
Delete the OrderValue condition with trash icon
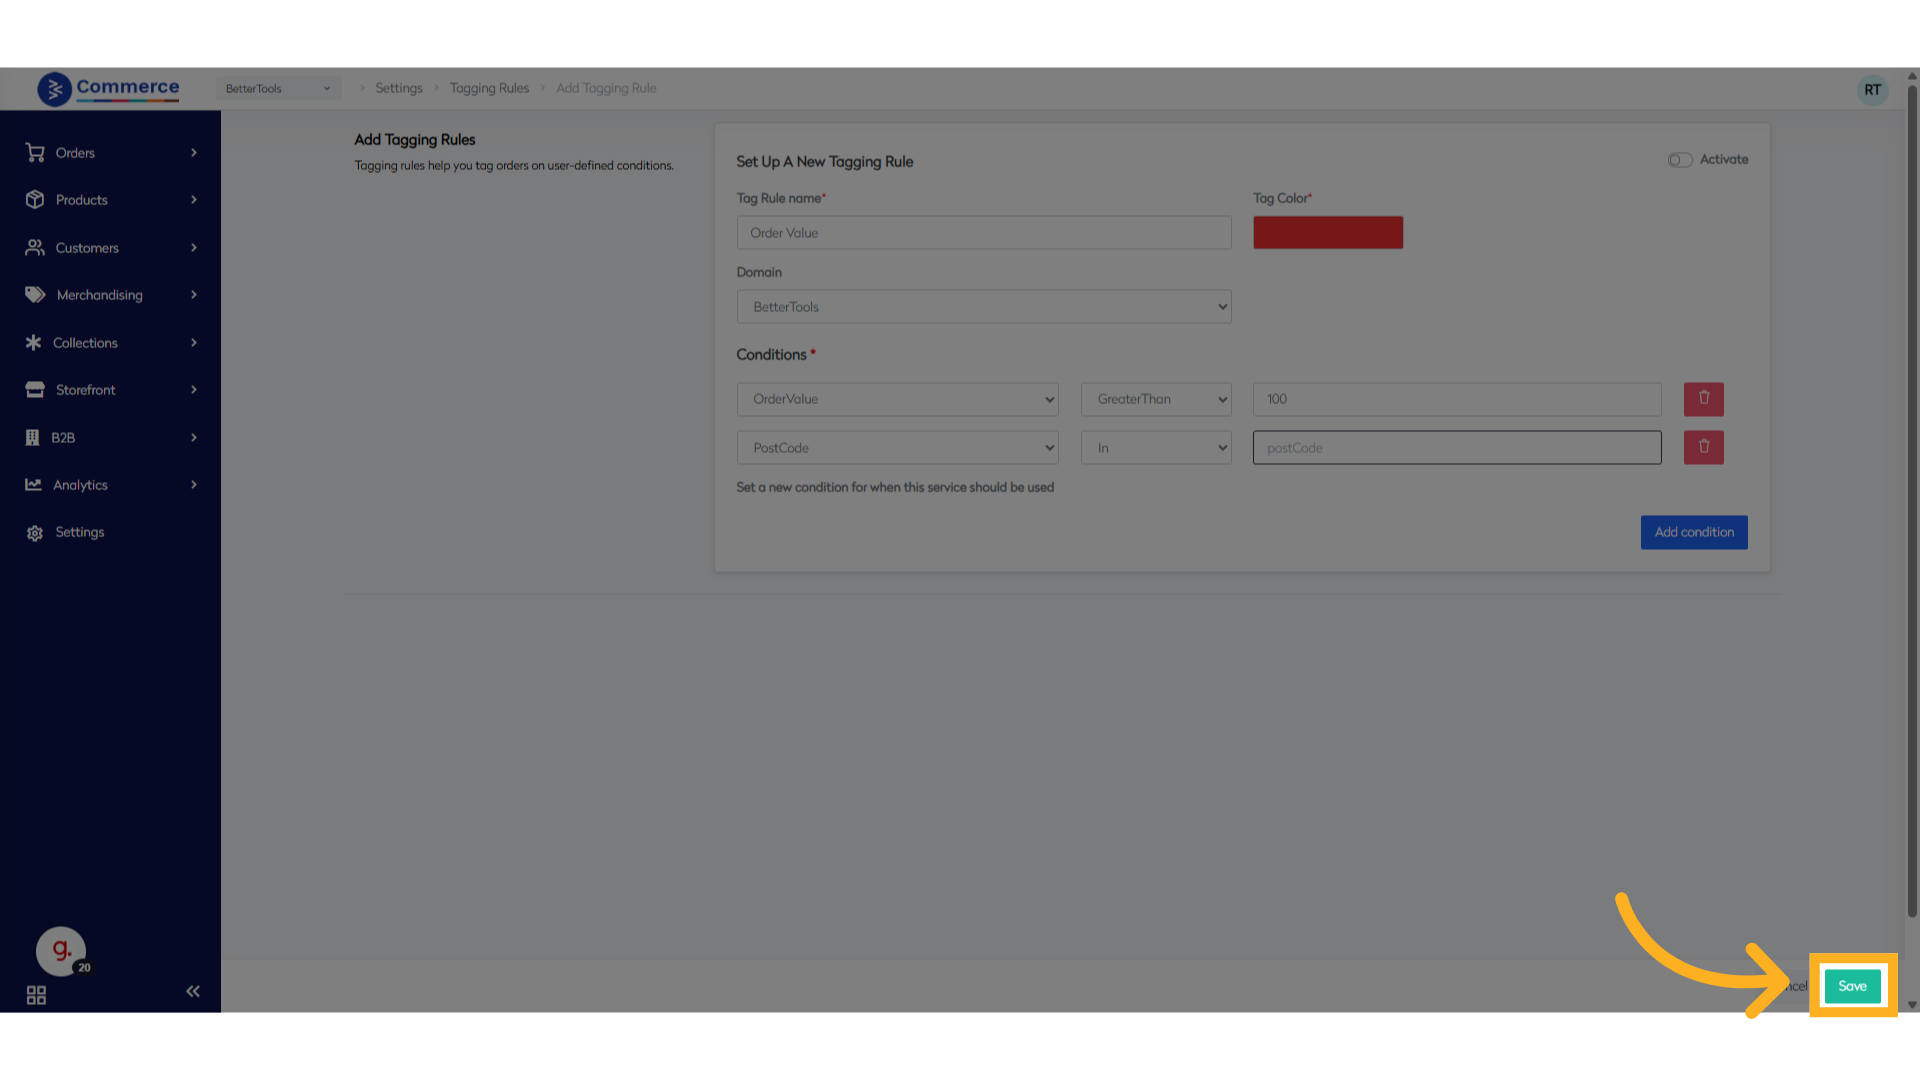coord(1703,399)
